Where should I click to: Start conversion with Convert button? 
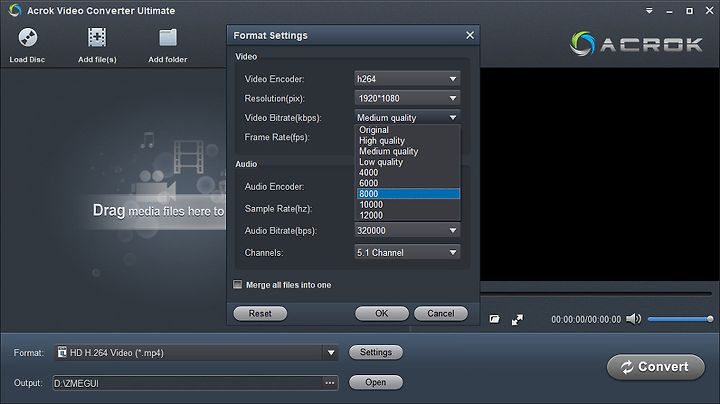click(655, 367)
